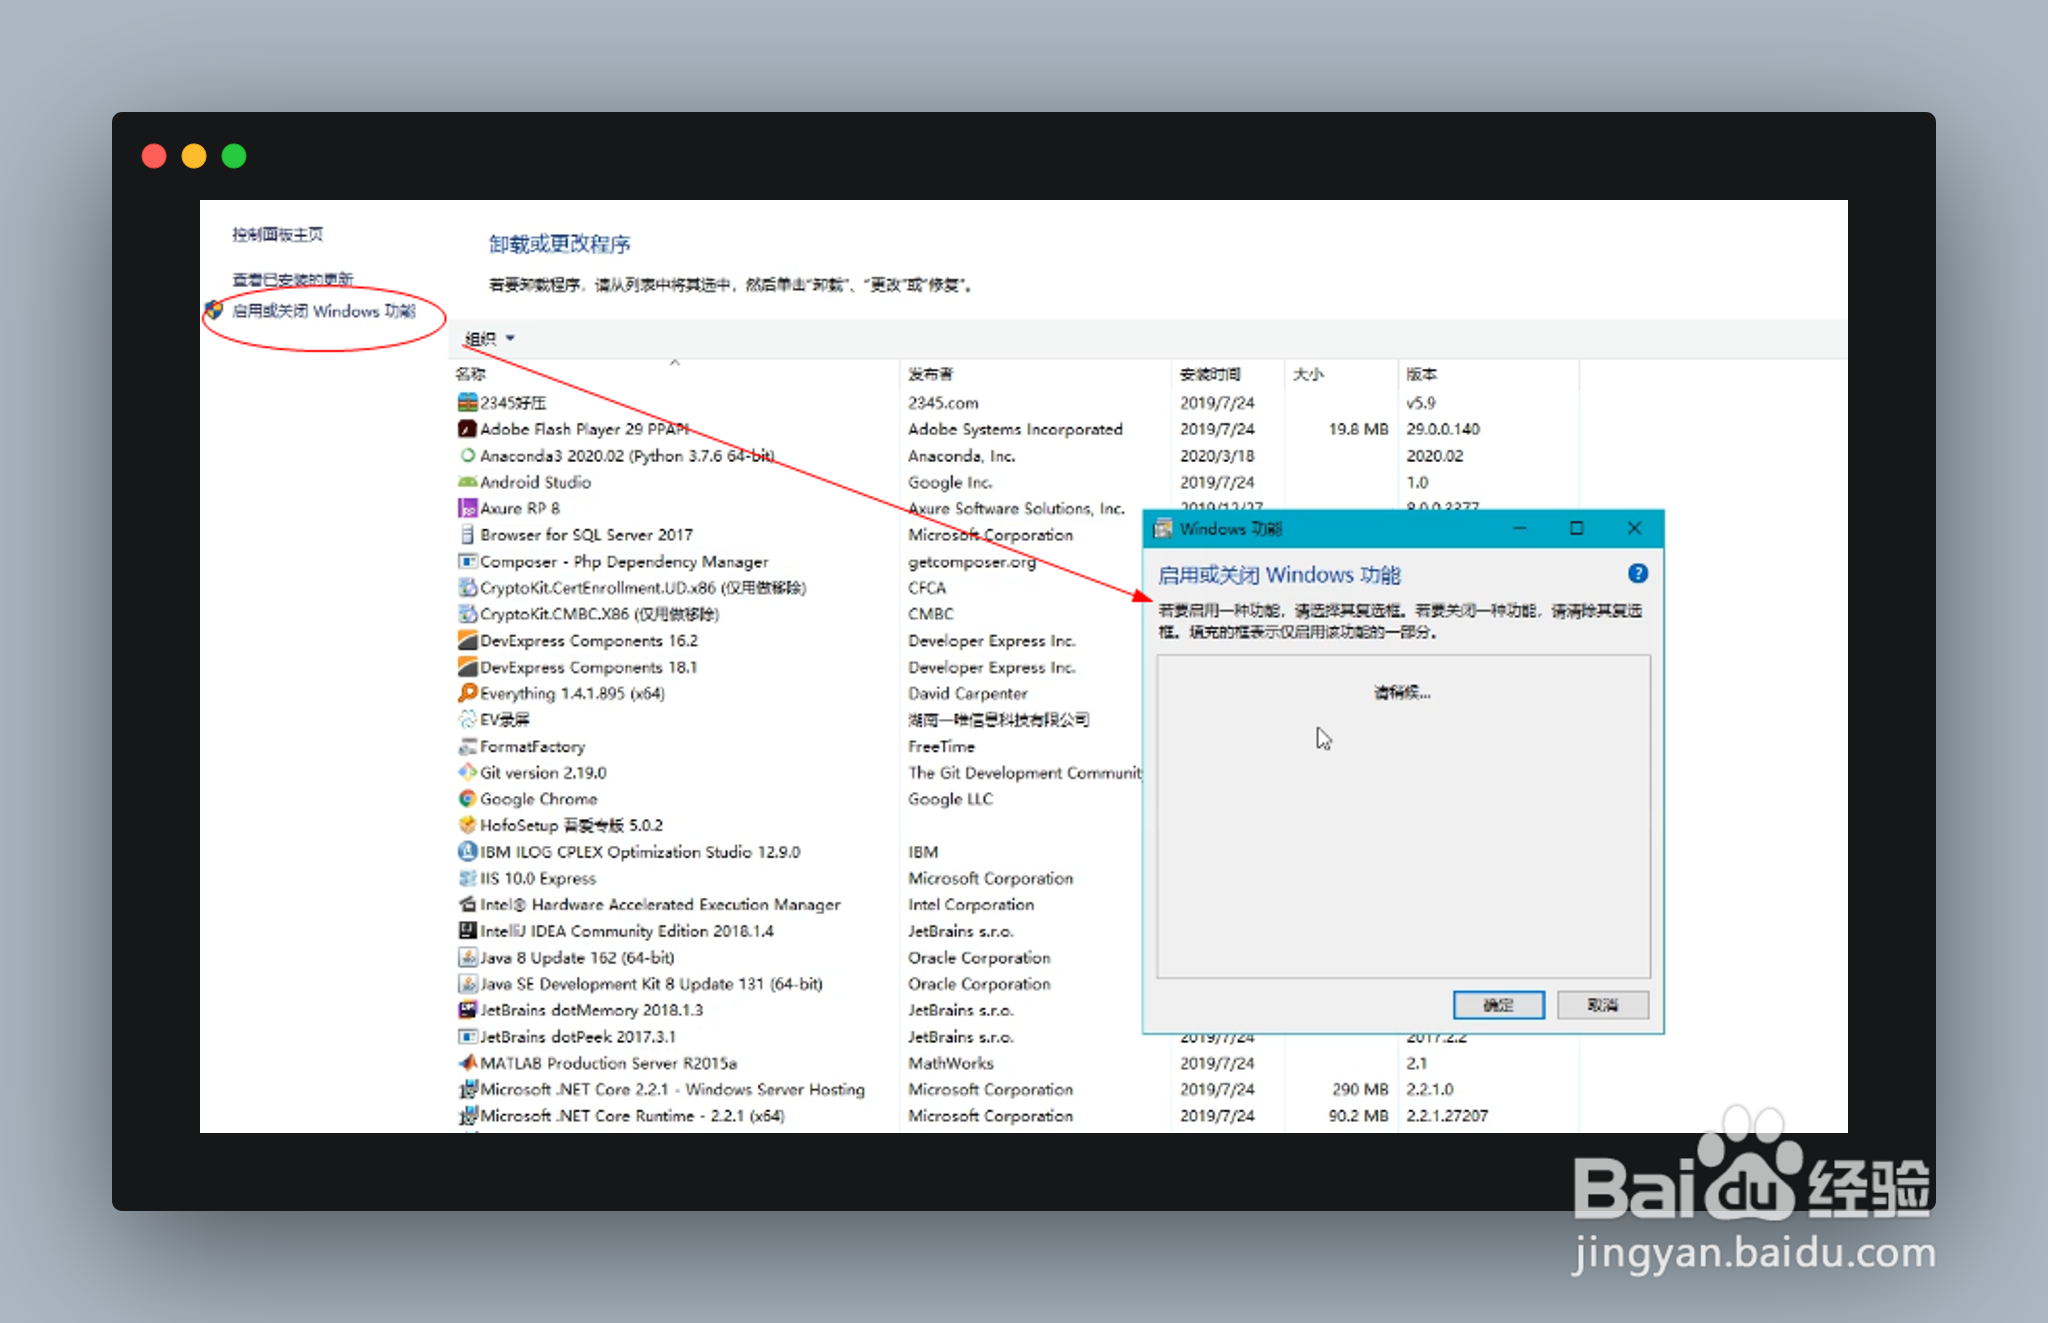Select Browser for SQL Server 2017 icon
2048x1323 pixels.
467,535
